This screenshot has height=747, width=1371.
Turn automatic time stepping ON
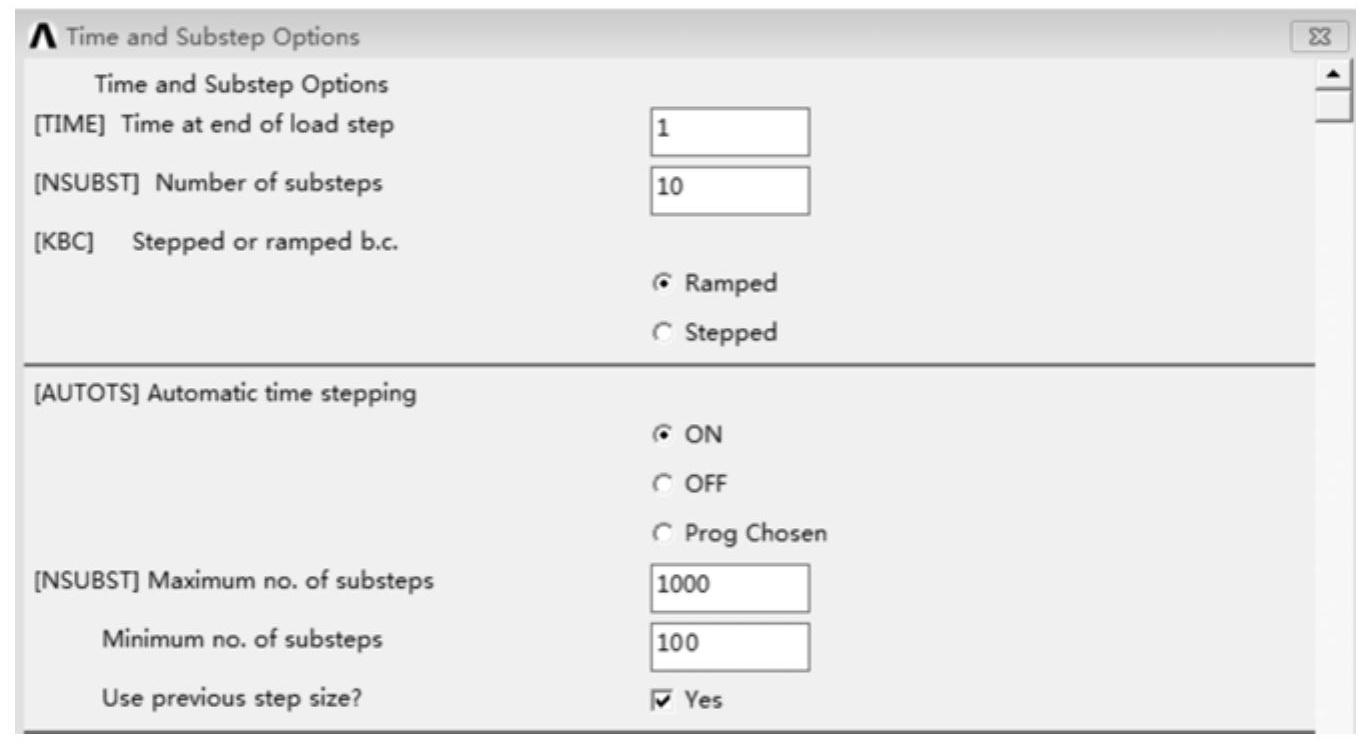(x=661, y=435)
